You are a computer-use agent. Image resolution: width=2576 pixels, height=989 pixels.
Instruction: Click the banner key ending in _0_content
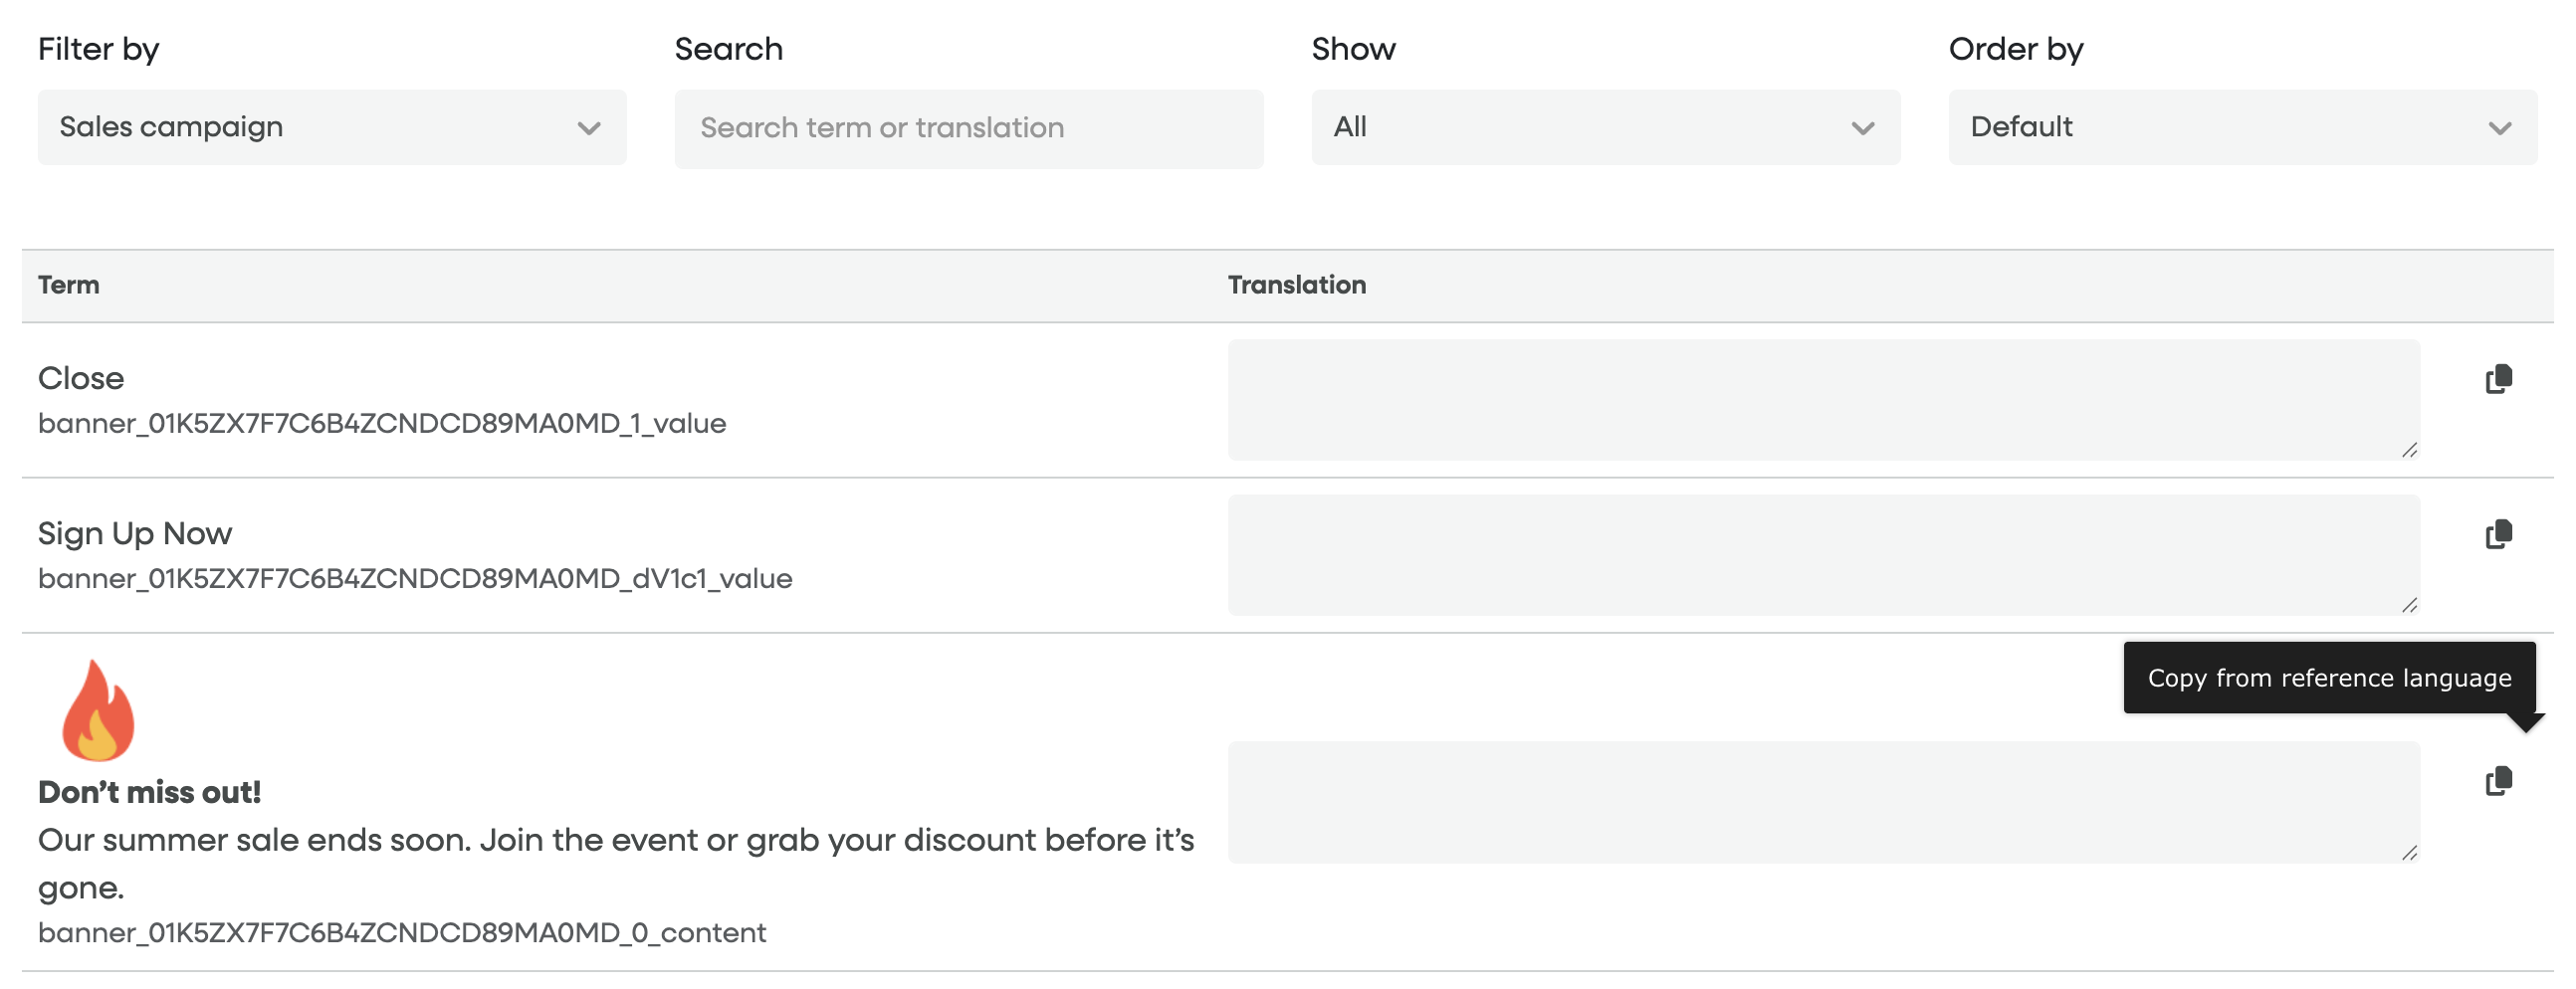click(402, 932)
